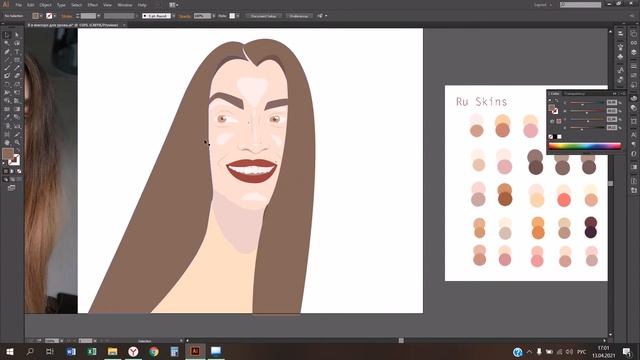Open Opacity panel via Opacity label
Viewport: 640px width, 360px height.
pos(184,16)
